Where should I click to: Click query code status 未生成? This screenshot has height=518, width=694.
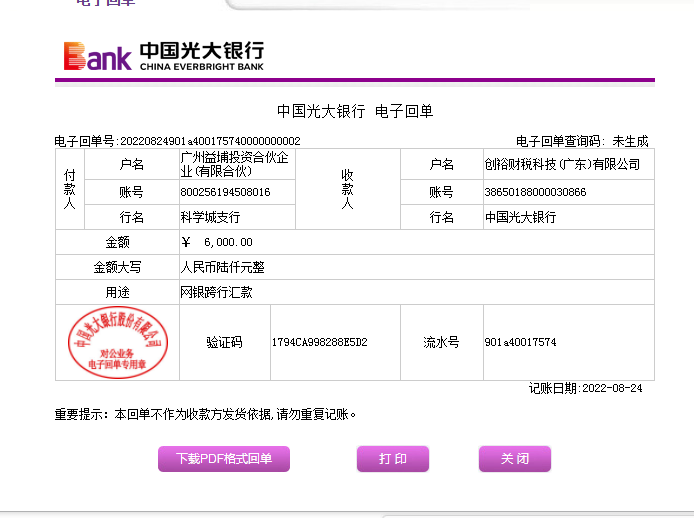pyautogui.click(x=630, y=141)
